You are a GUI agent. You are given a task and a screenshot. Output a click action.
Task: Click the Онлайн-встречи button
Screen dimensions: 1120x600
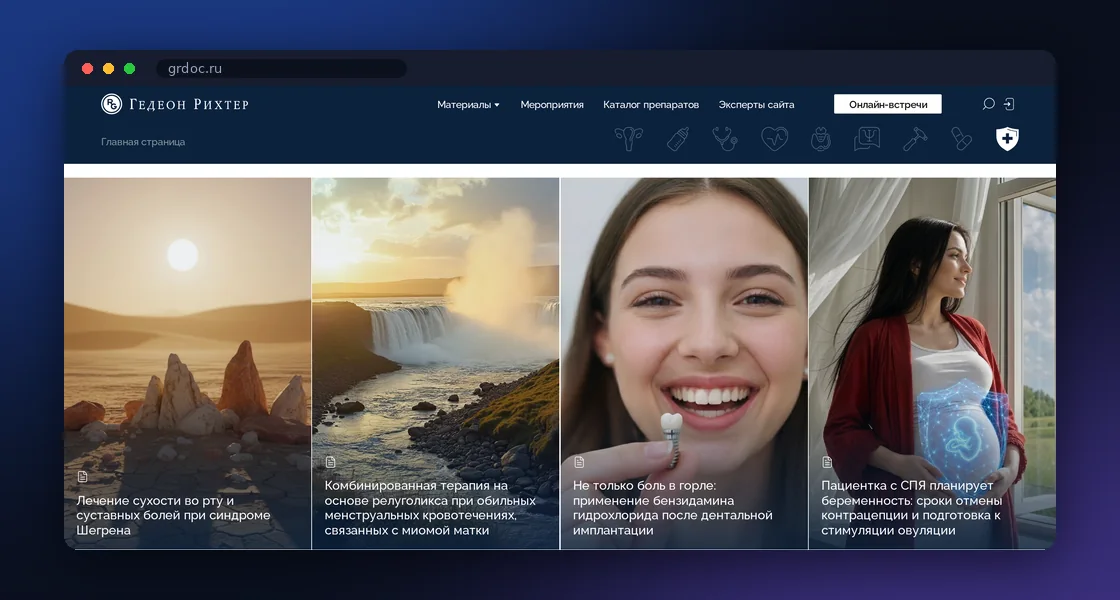pos(888,104)
